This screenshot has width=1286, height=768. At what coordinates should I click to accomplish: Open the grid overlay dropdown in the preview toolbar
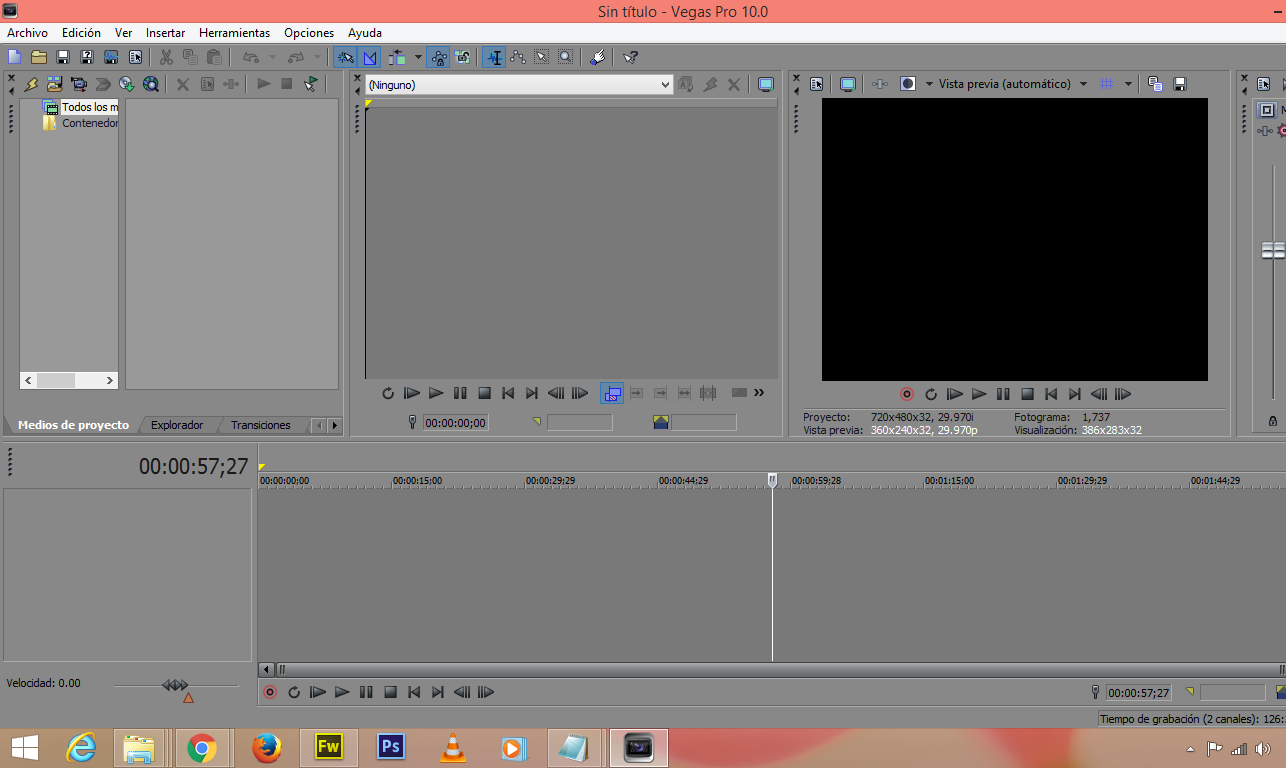click(1127, 84)
